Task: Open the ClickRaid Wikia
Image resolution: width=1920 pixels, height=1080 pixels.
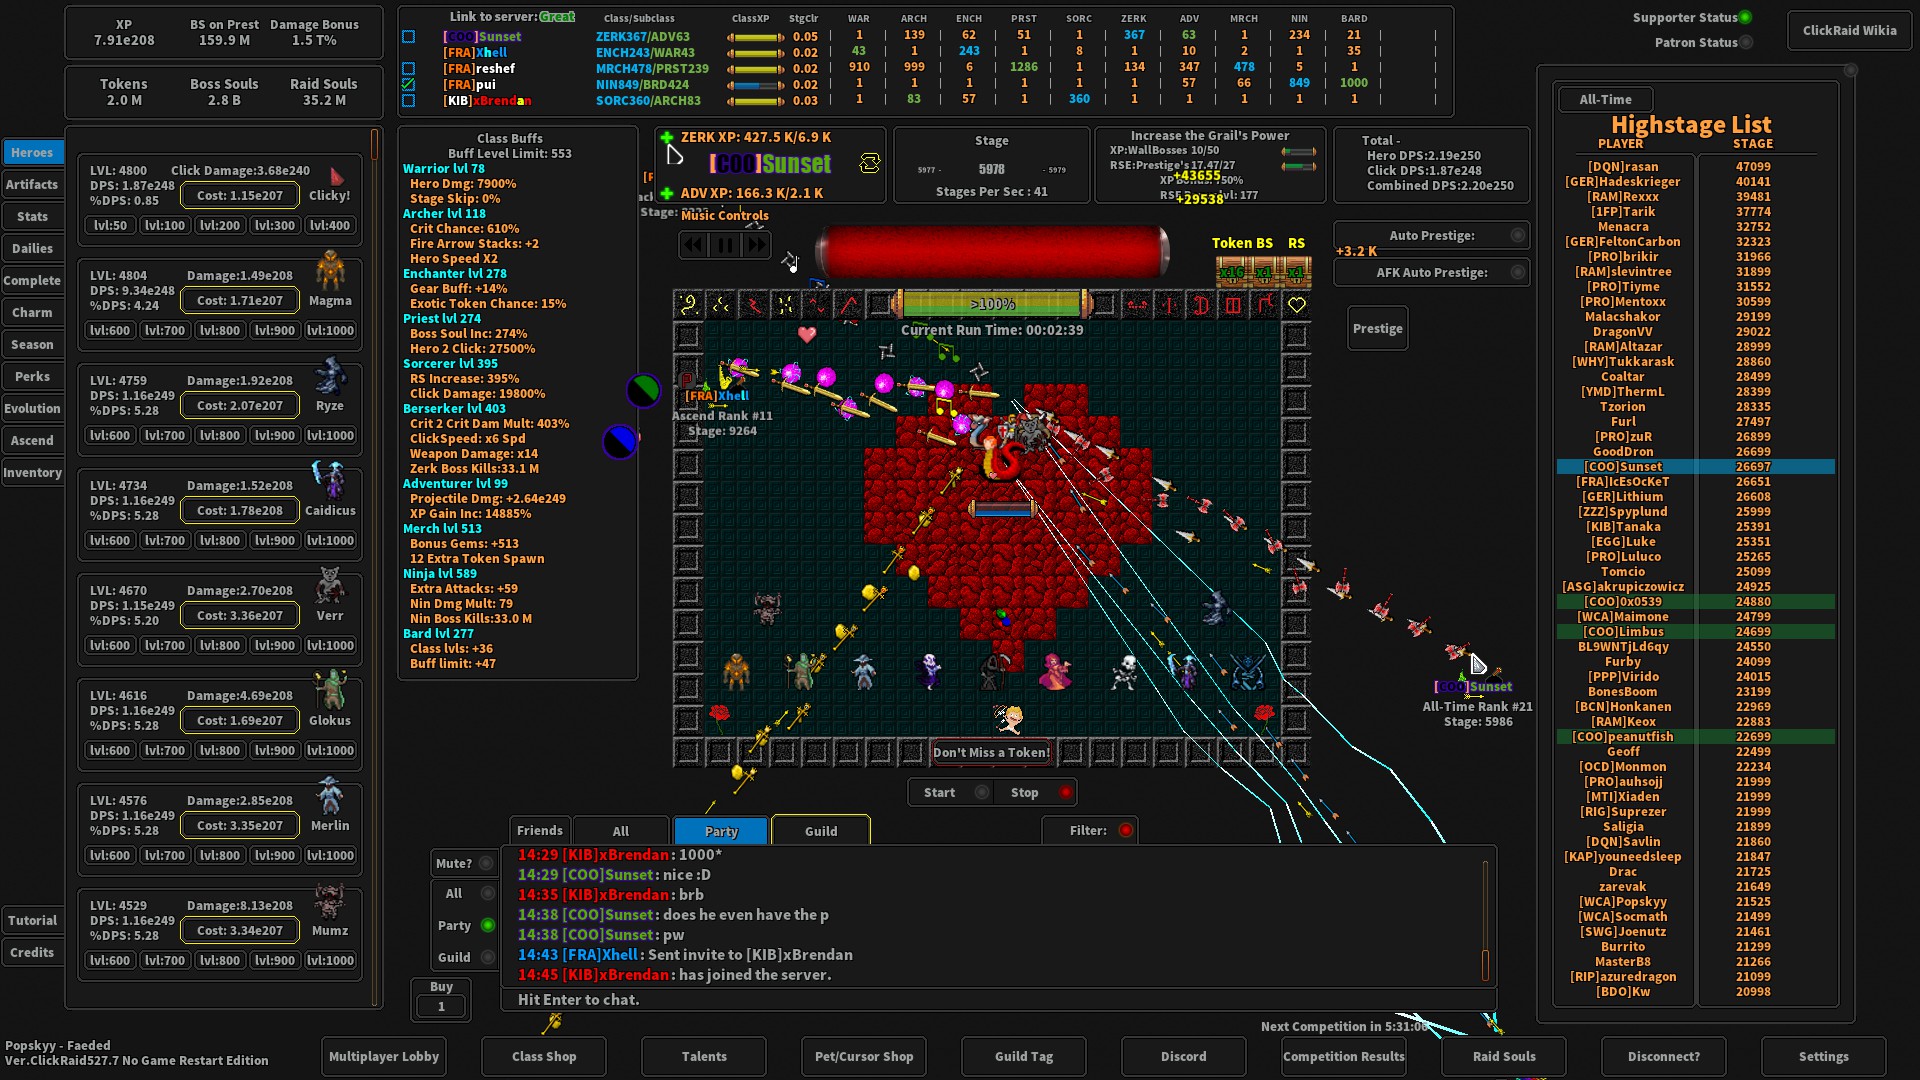Action: click(x=1850, y=30)
